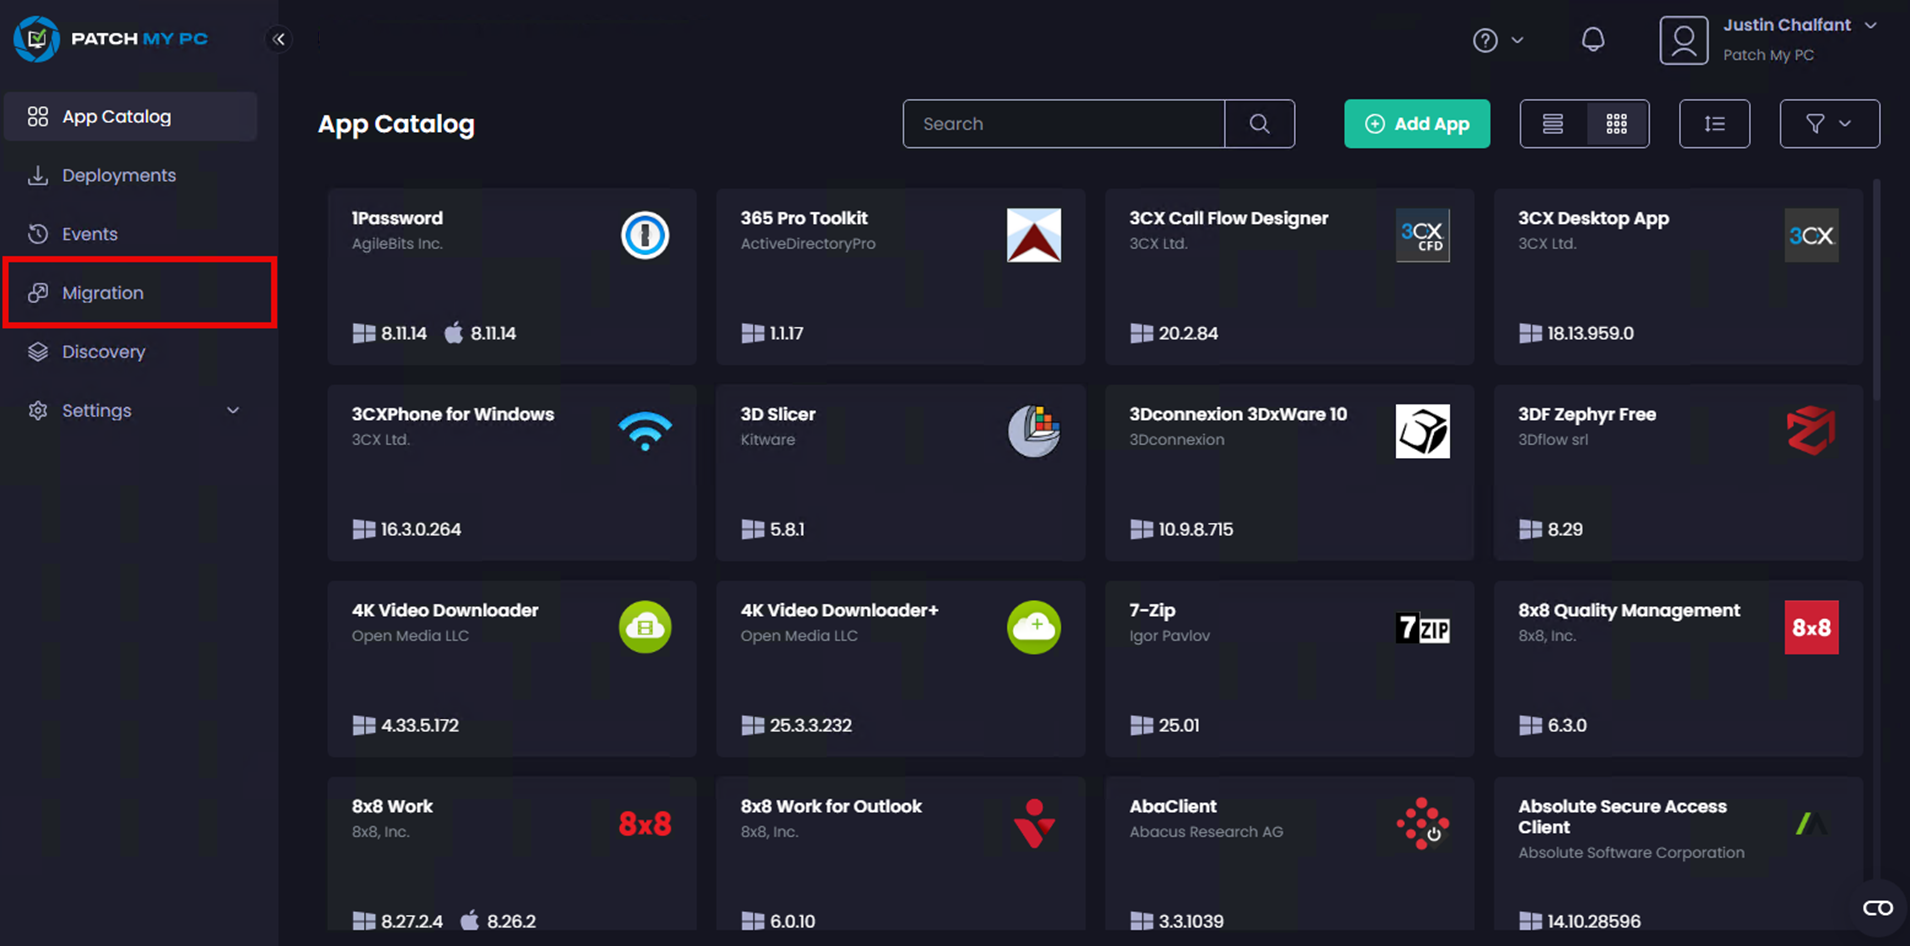
Task: Click the chat widget icon at bottom right
Action: click(x=1877, y=908)
